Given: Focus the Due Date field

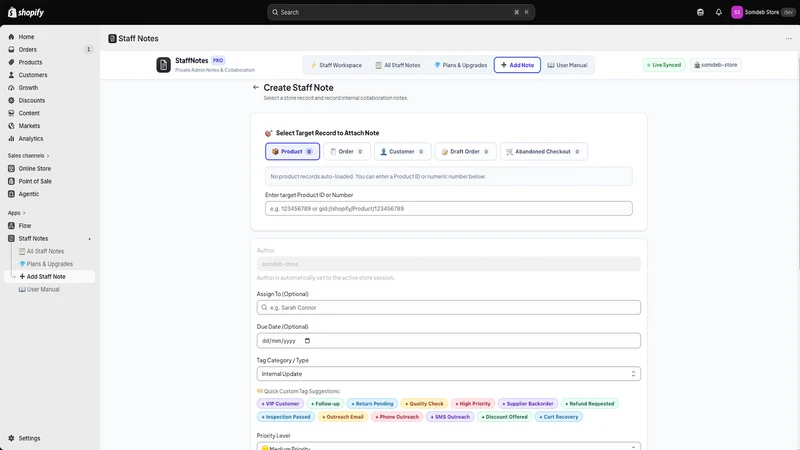Looking at the screenshot, I should (448, 341).
